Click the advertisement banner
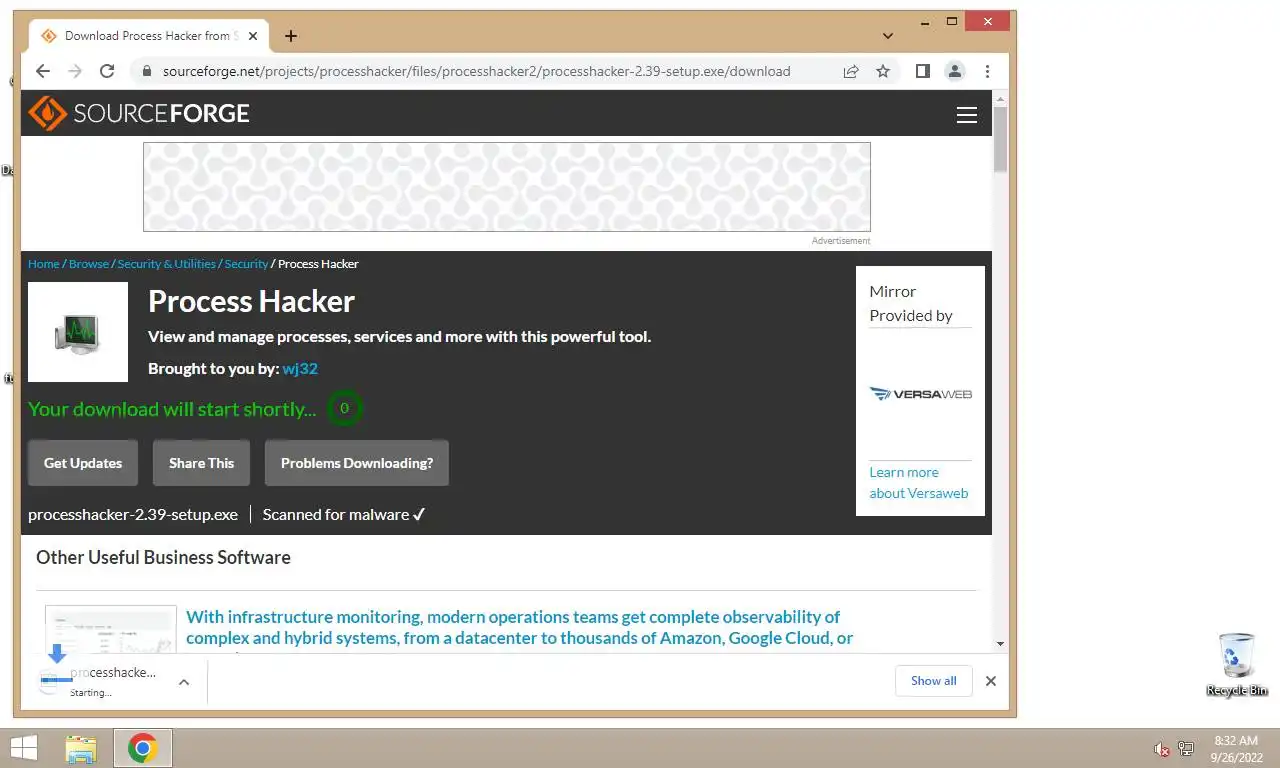The width and height of the screenshot is (1280, 768). click(507, 187)
